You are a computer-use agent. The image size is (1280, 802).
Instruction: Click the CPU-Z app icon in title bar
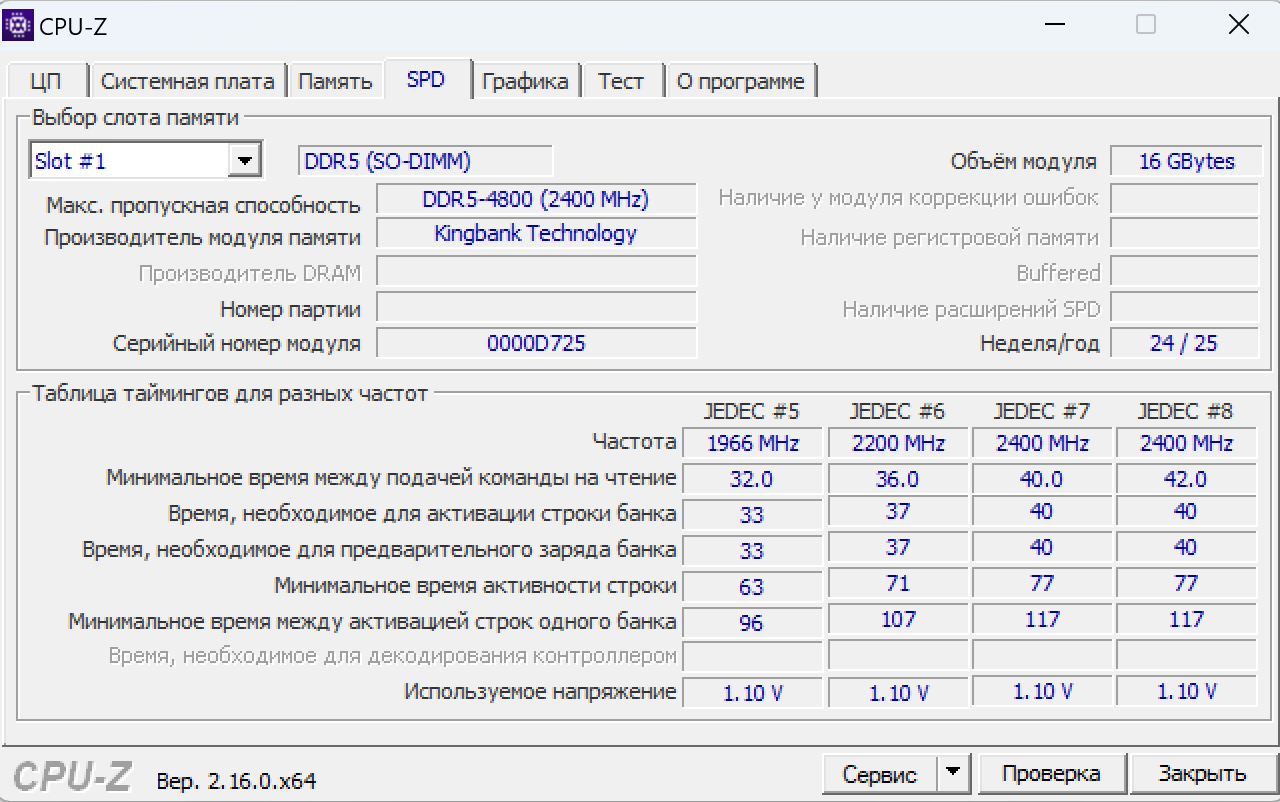(x=18, y=24)
